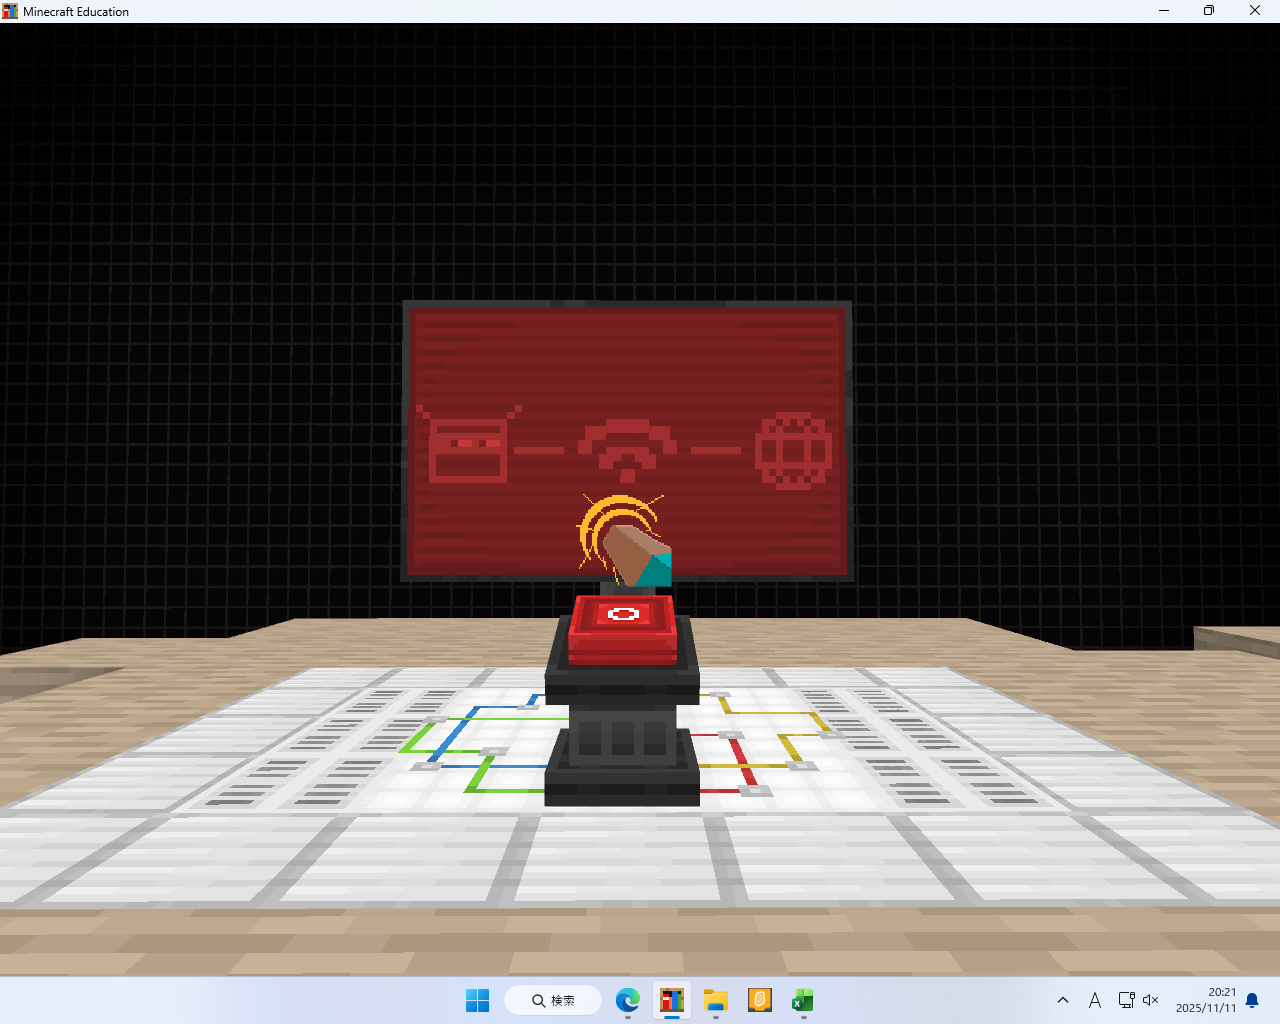This screenshot has width=1280, height=1024.
Task: Open the Windows Start menu
Action: tap(477, 1000)
